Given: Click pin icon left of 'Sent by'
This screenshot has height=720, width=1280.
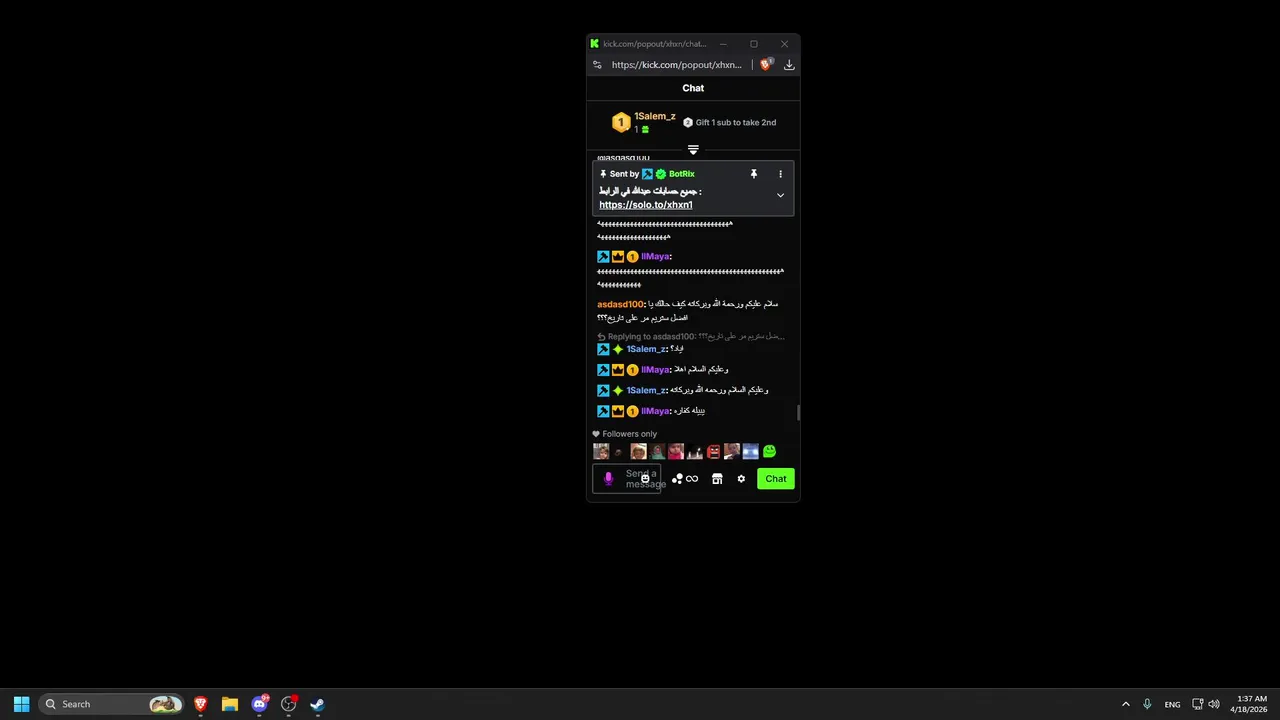Looking at the screenshot, I should (603, 174).
